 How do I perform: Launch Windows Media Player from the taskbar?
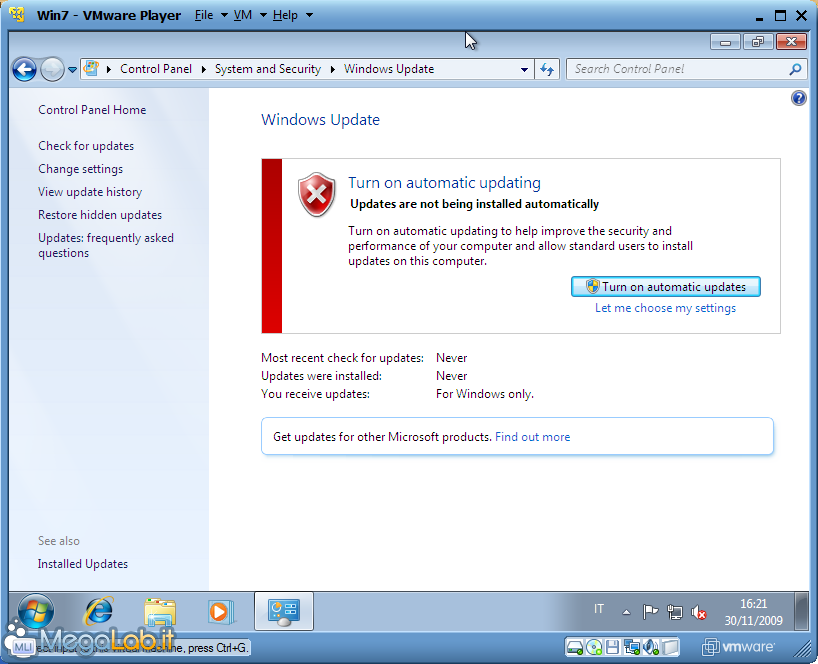pyautogui.click(x=220, y=611)
